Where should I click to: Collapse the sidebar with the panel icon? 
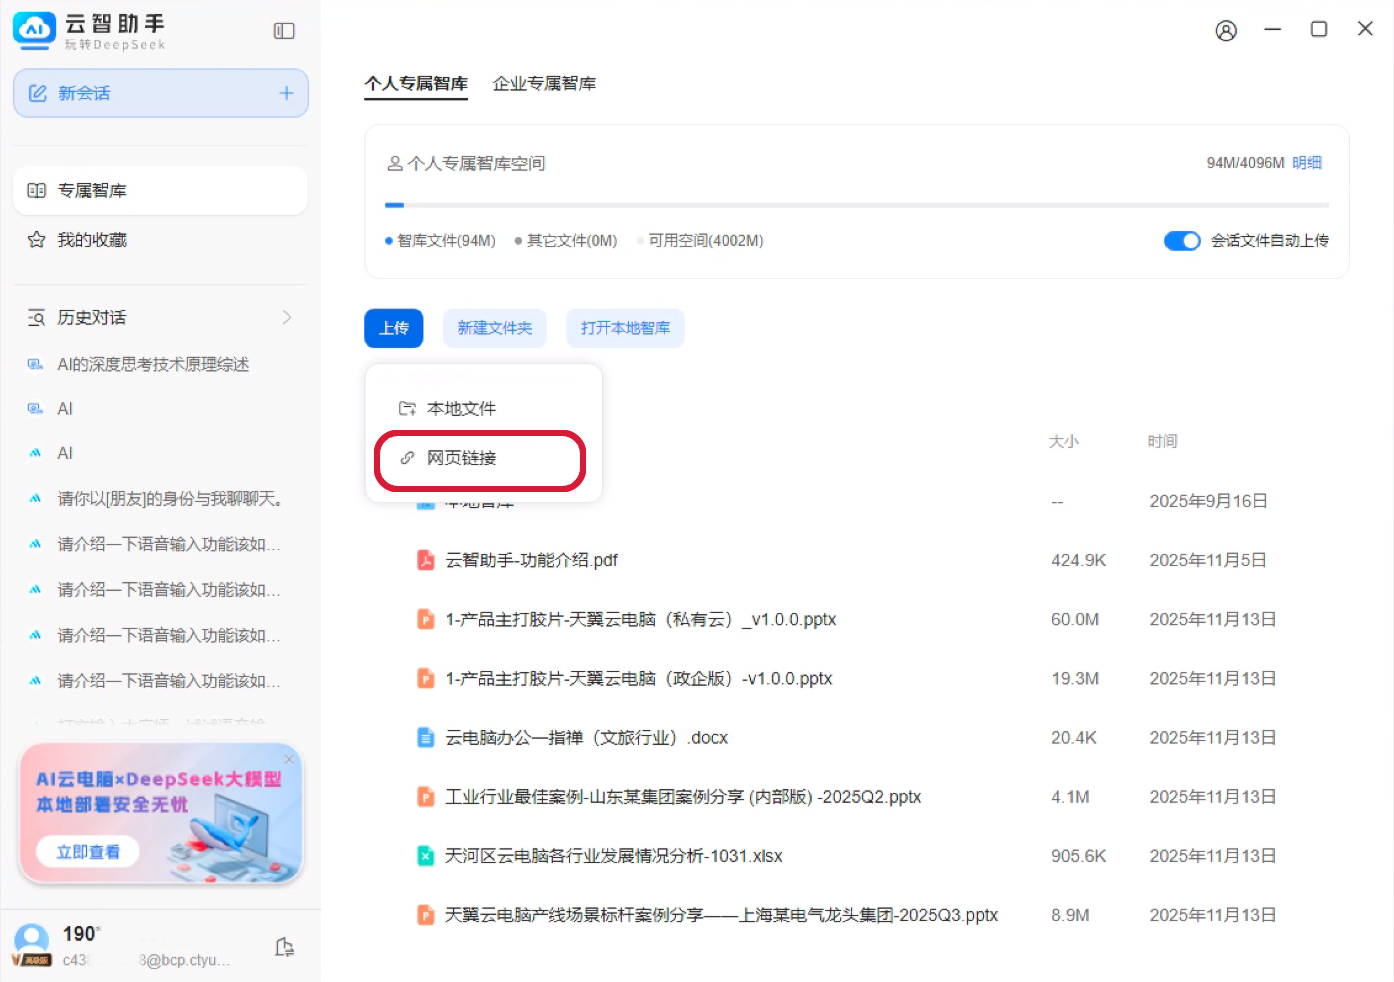coord(284,31)
